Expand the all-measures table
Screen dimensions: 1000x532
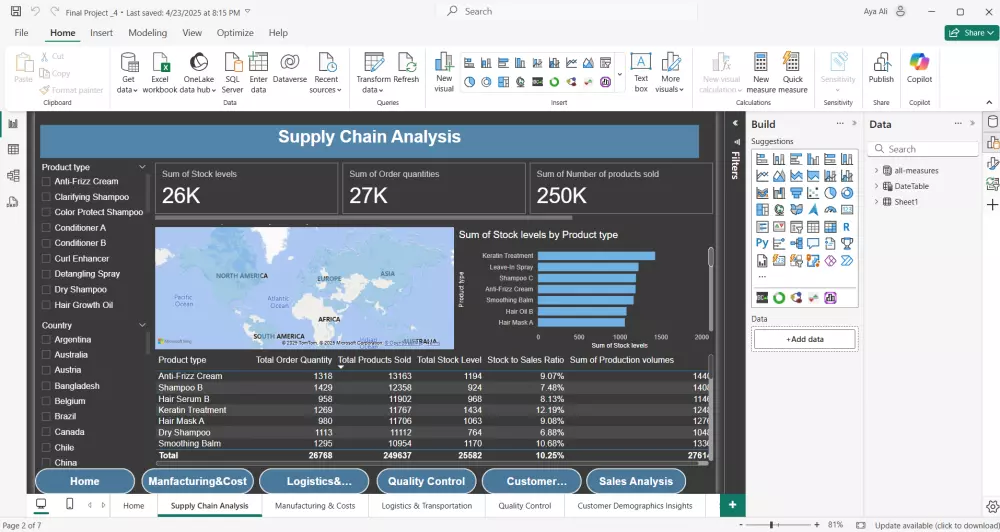tap(876, 170)
